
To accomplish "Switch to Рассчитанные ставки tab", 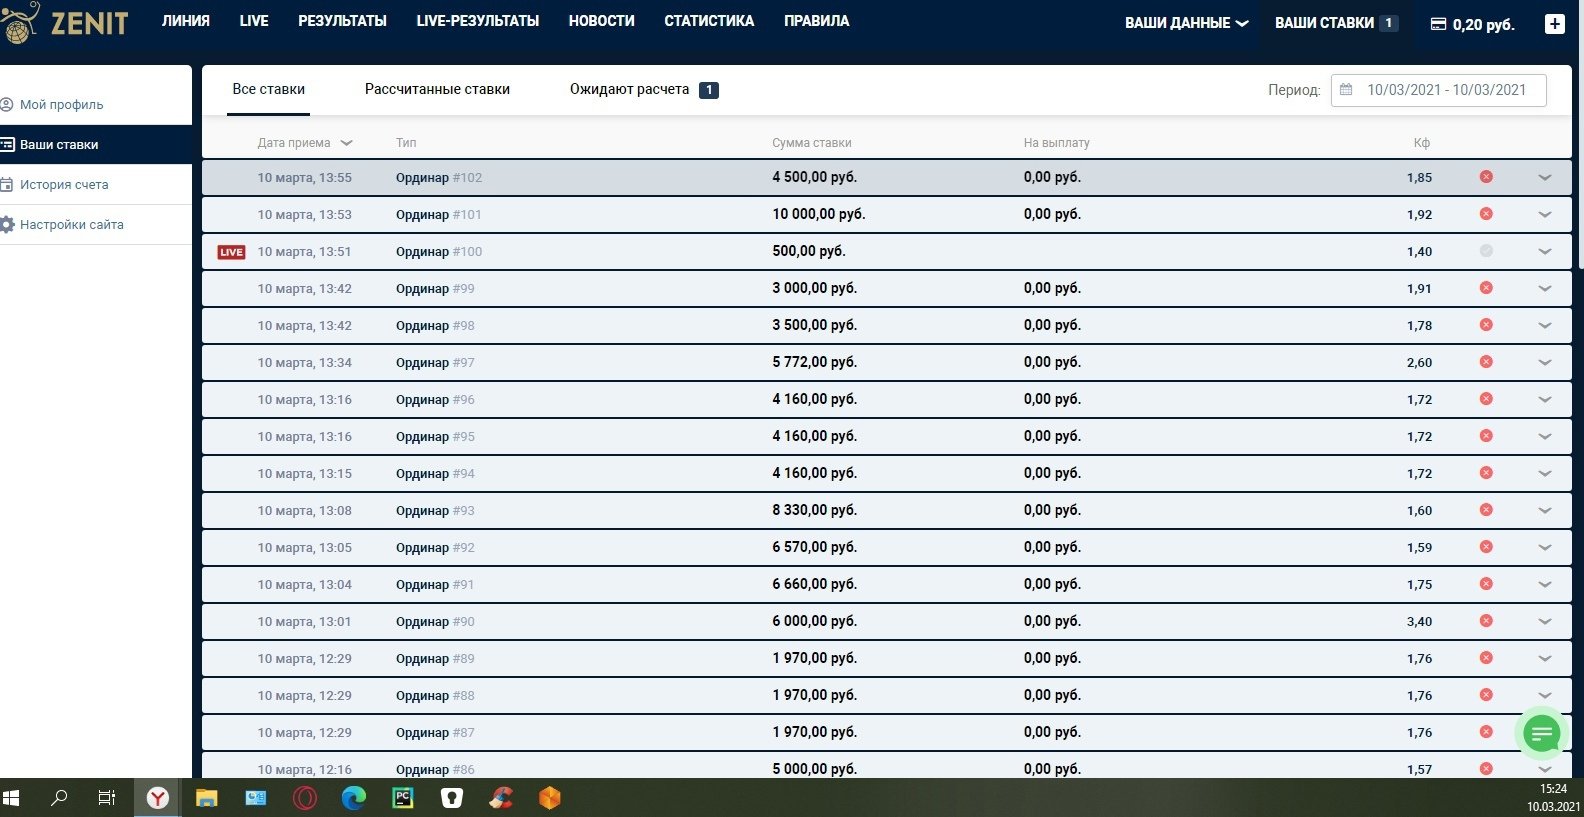I will click(437, 89).
